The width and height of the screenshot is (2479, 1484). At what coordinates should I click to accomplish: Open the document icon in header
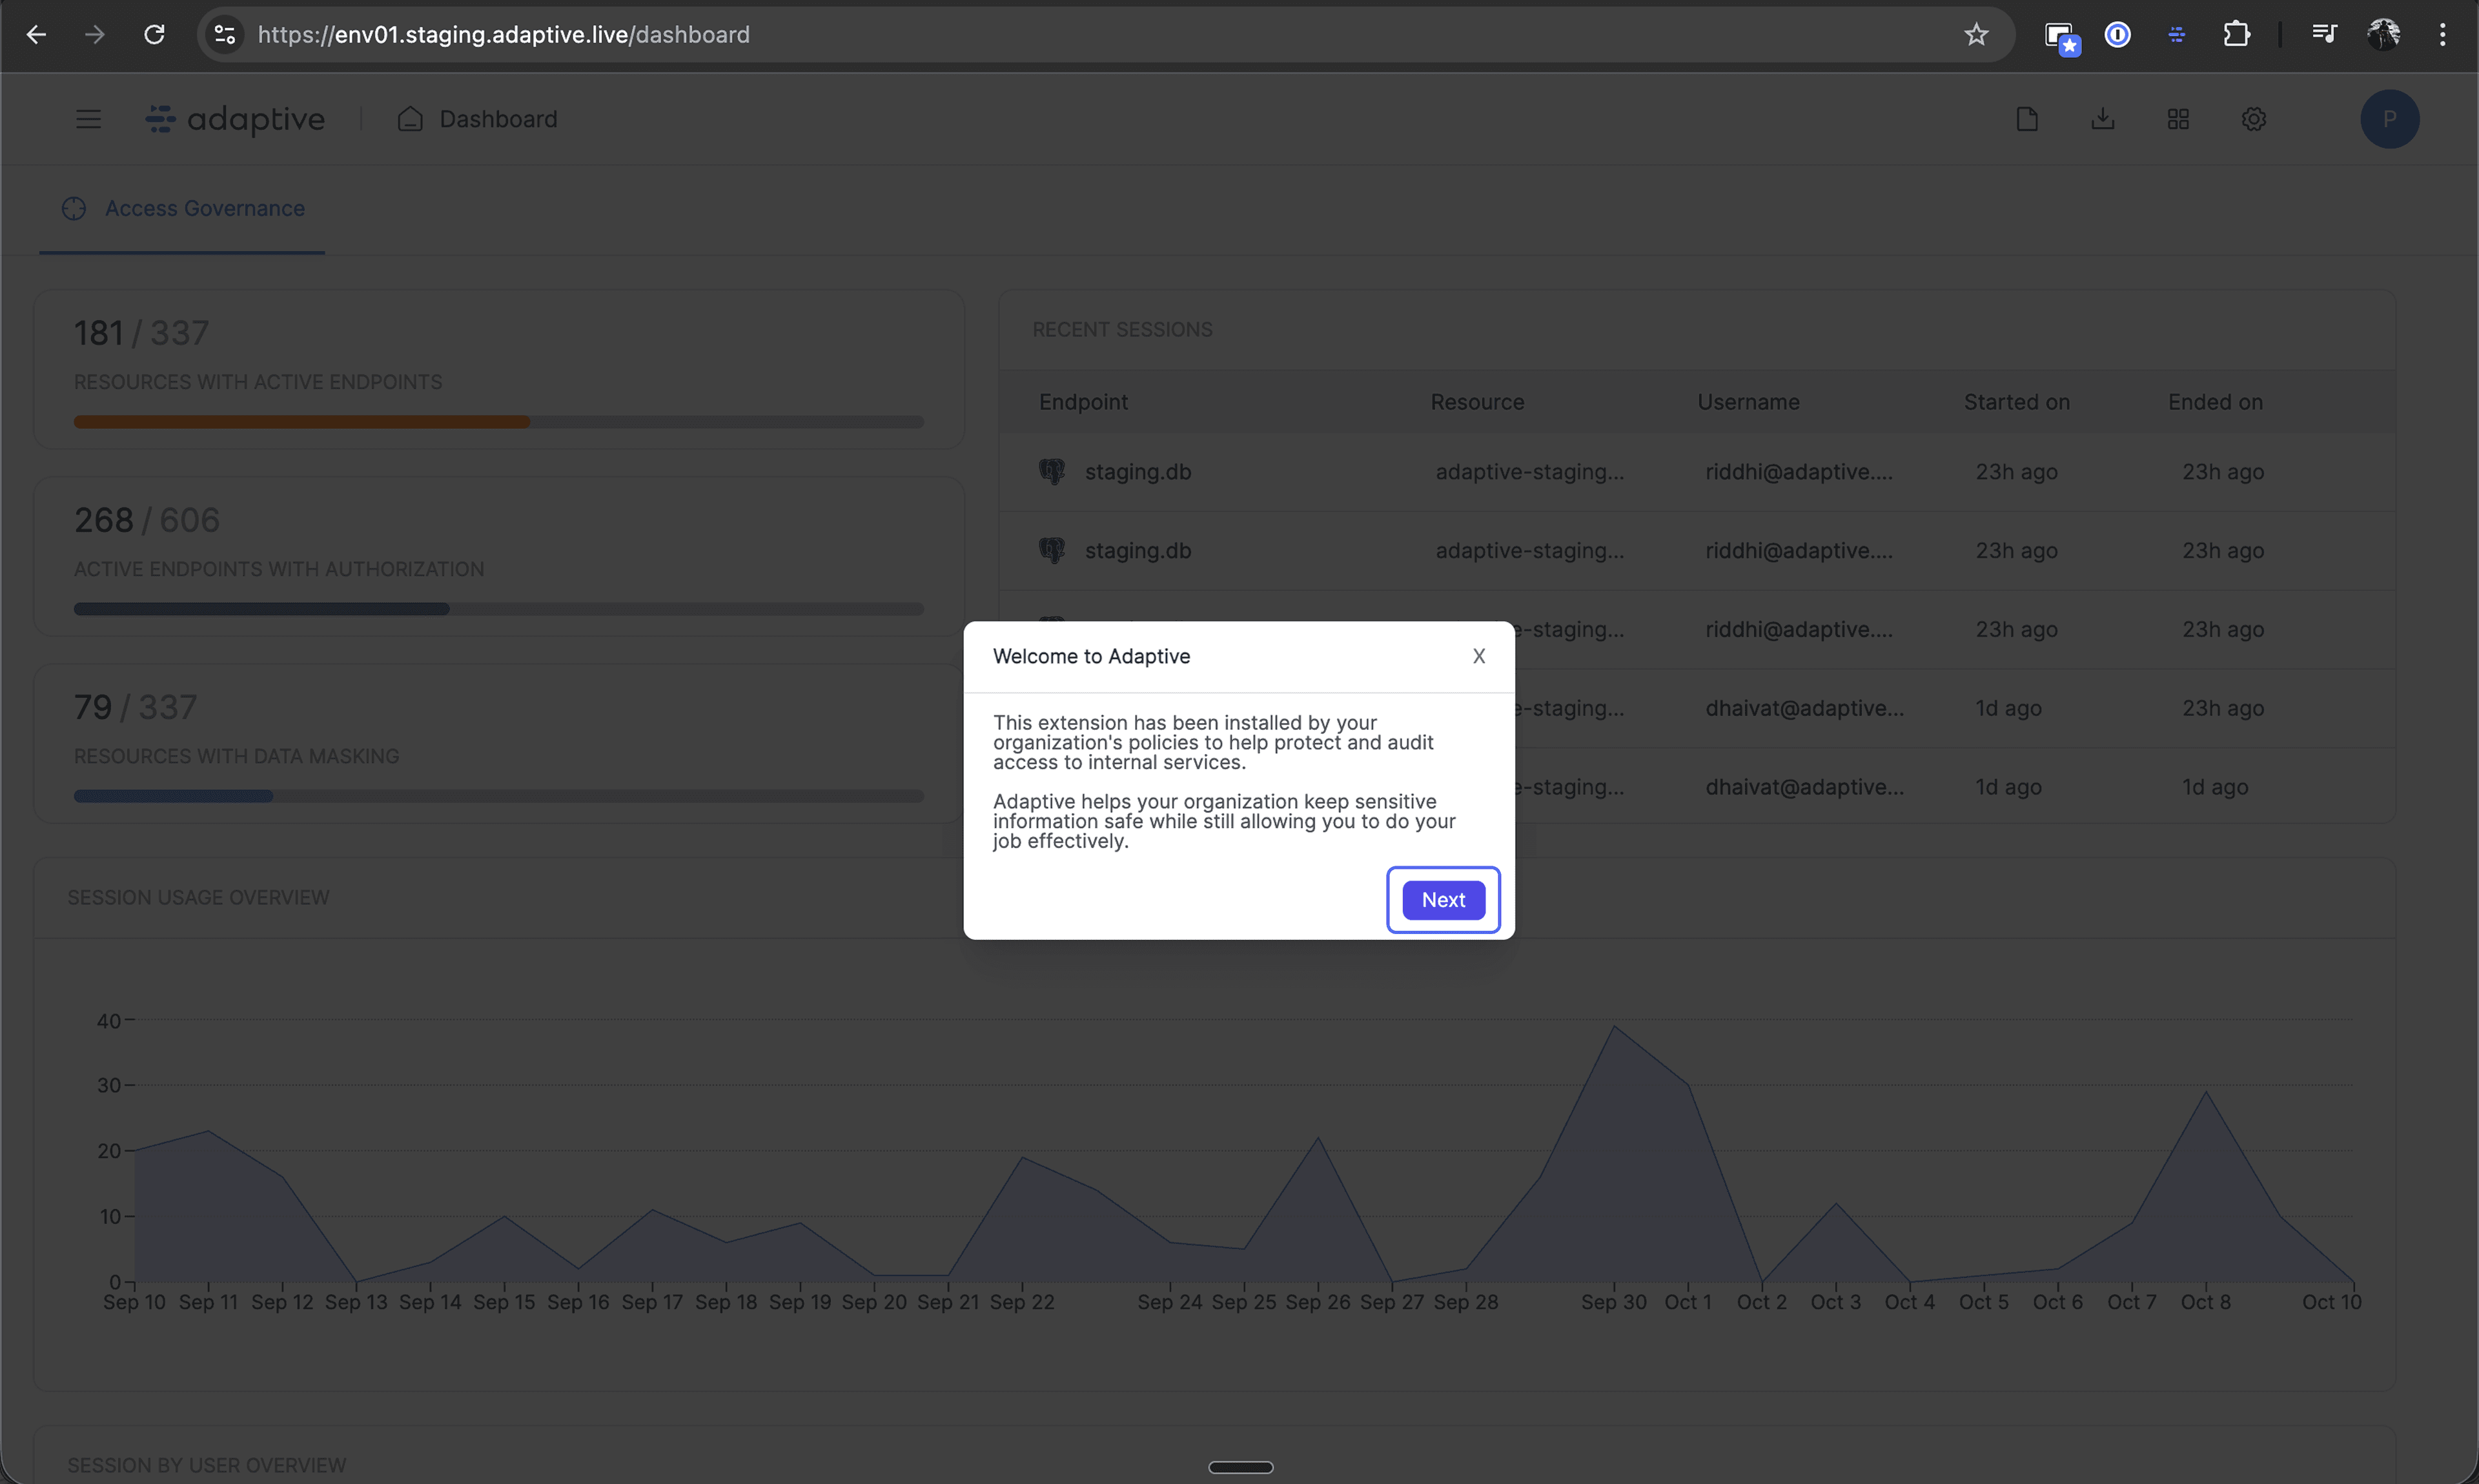coord(2027,119)
